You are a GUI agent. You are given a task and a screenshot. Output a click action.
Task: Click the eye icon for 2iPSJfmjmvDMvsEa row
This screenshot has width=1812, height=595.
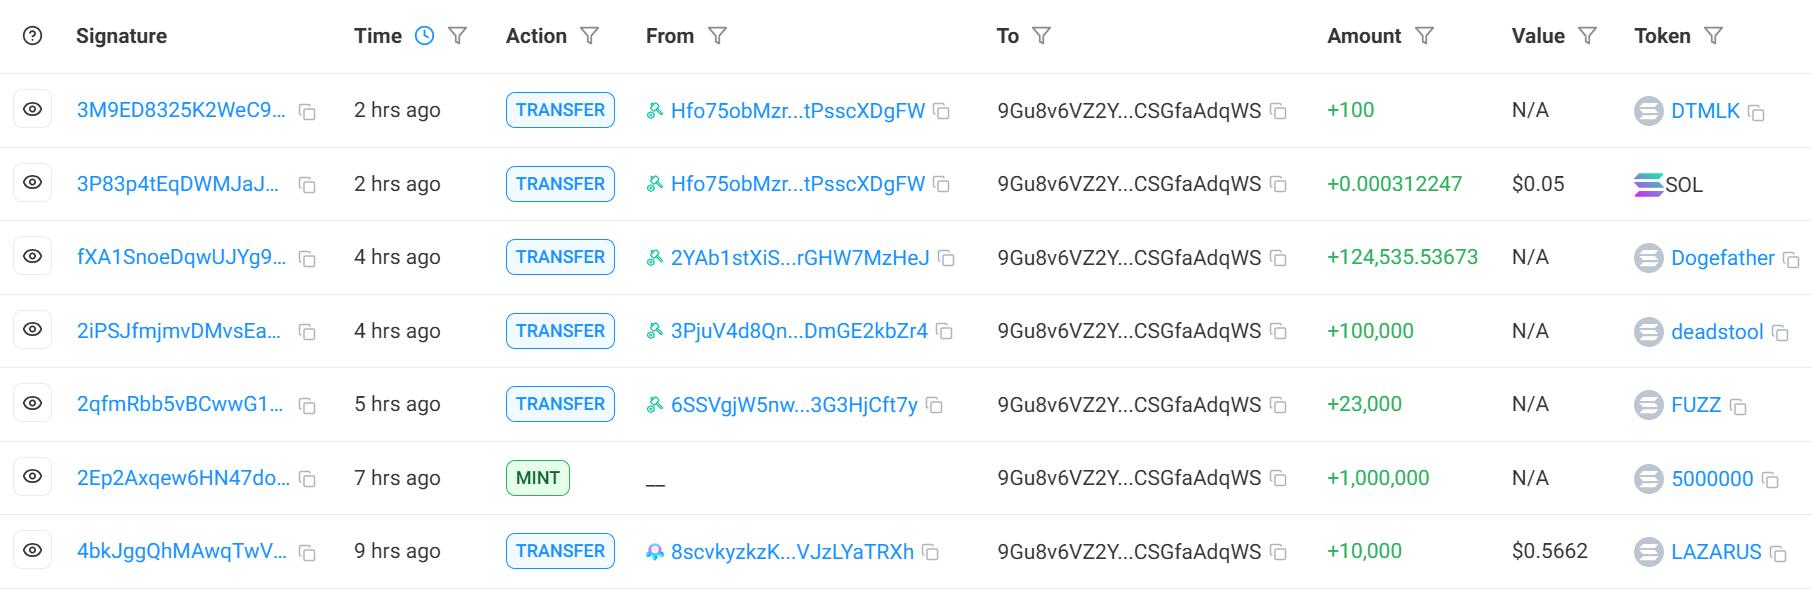coord(33,330)
